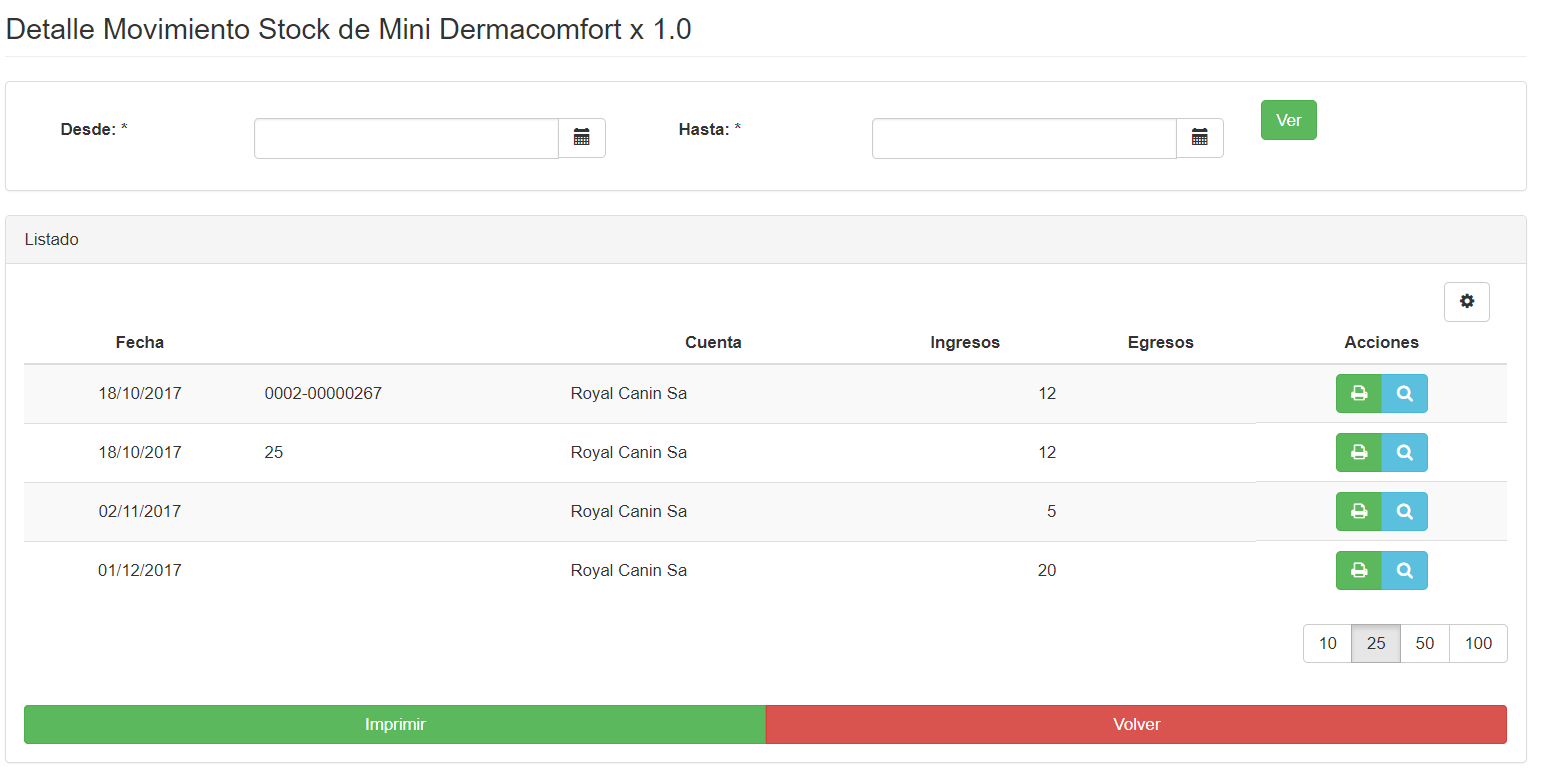
Task: Click the Imprimir button
Action: click(x=395, y=724)
